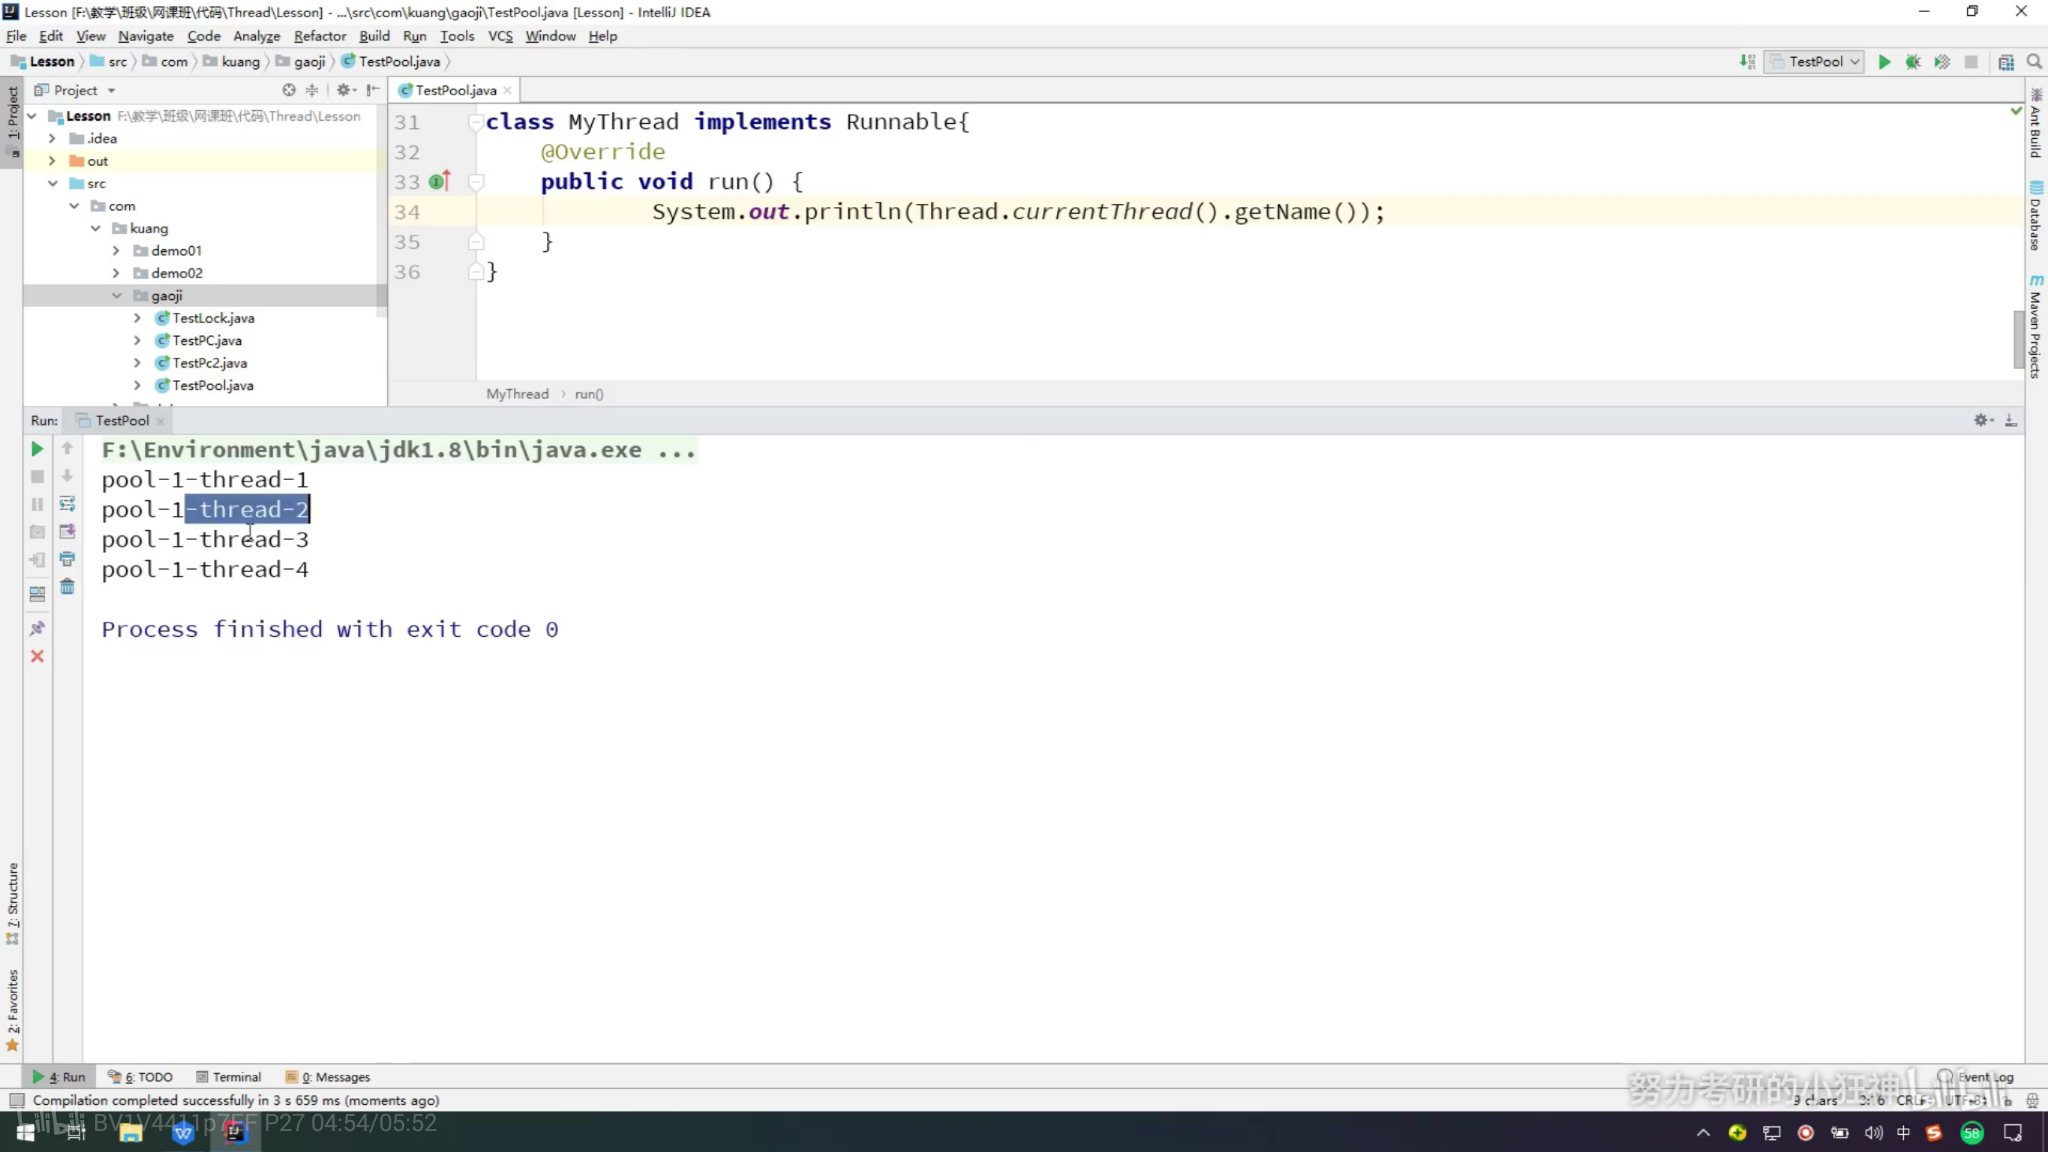This screenshot has width=2048, height=1152.
Task: Open the Build menu
Action: pos(374,36)
